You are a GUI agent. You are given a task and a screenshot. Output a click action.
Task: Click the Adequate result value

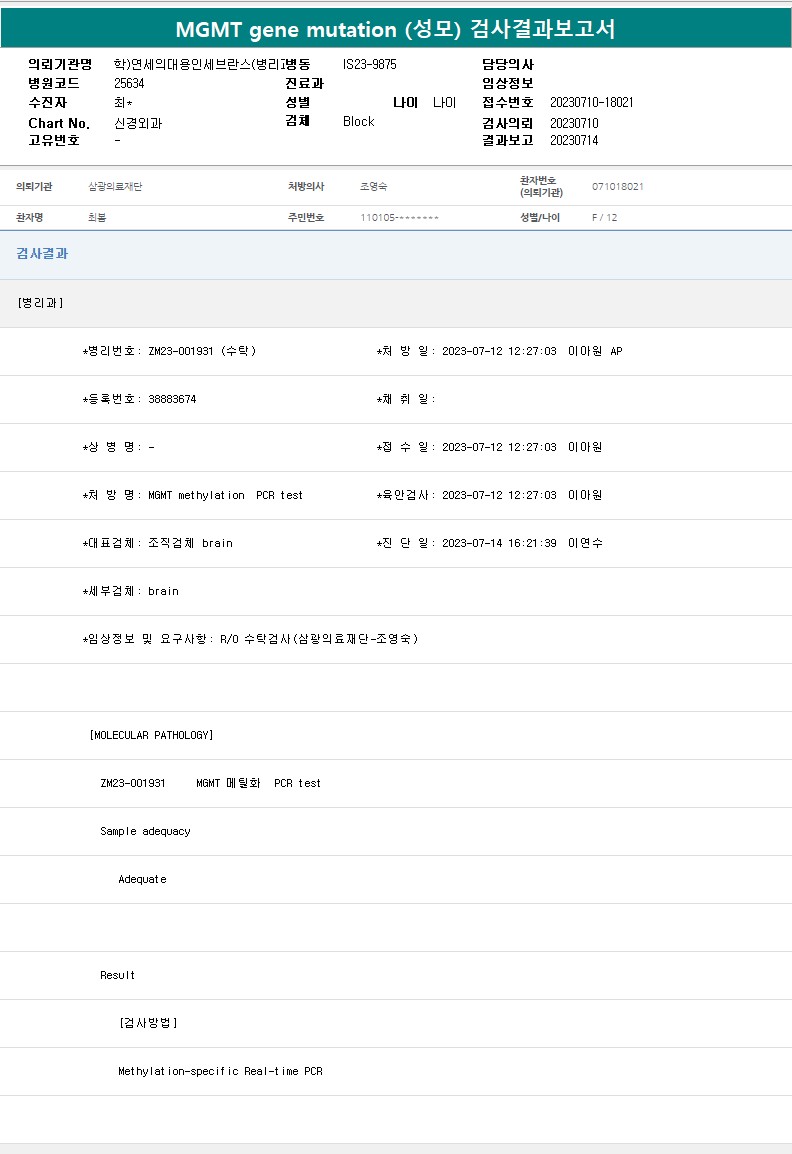tap(142, 879)
